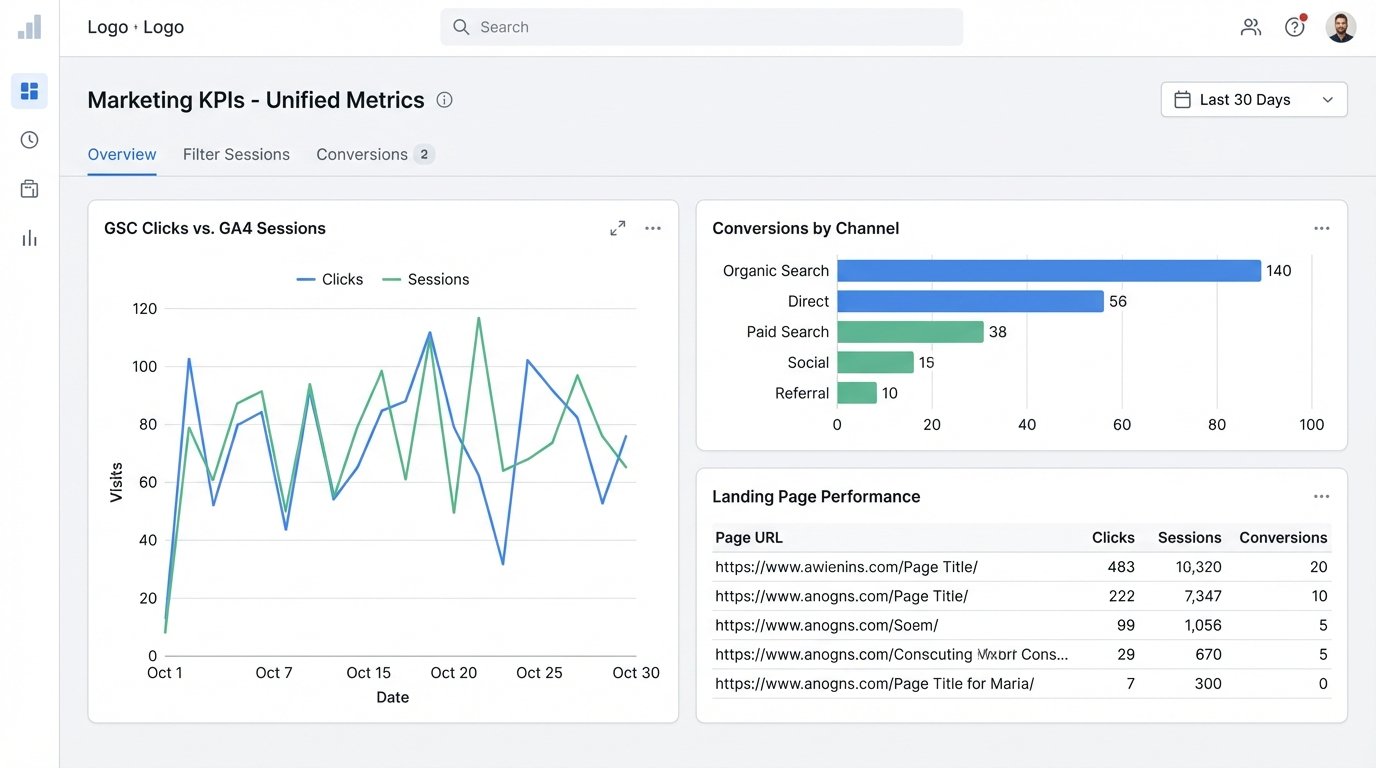Select the reports bar chart sidebar icon
Screen dimensions: 1376x768
click(x=29, y=237)
